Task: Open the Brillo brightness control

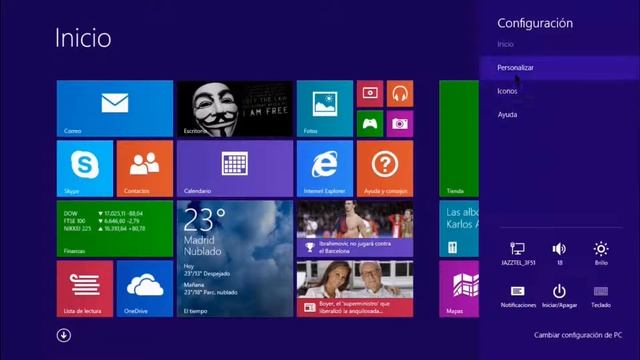Action: 601,253
